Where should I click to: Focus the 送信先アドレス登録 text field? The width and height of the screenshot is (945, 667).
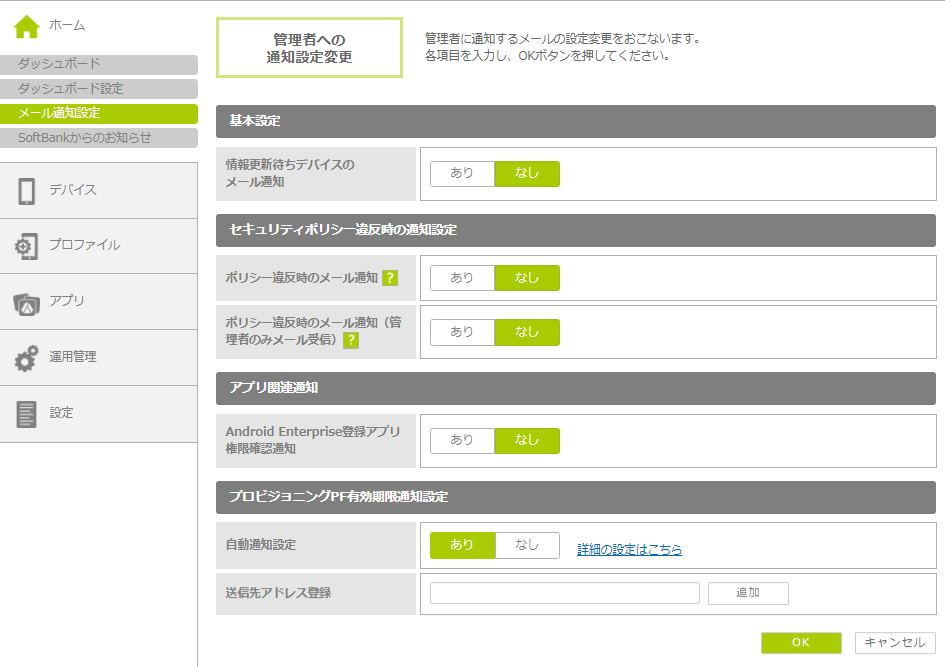[564, 593]
